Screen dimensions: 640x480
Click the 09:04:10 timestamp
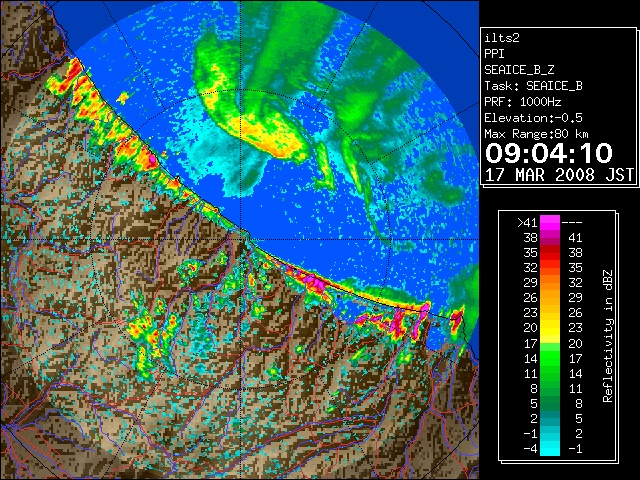click(549, 153)
